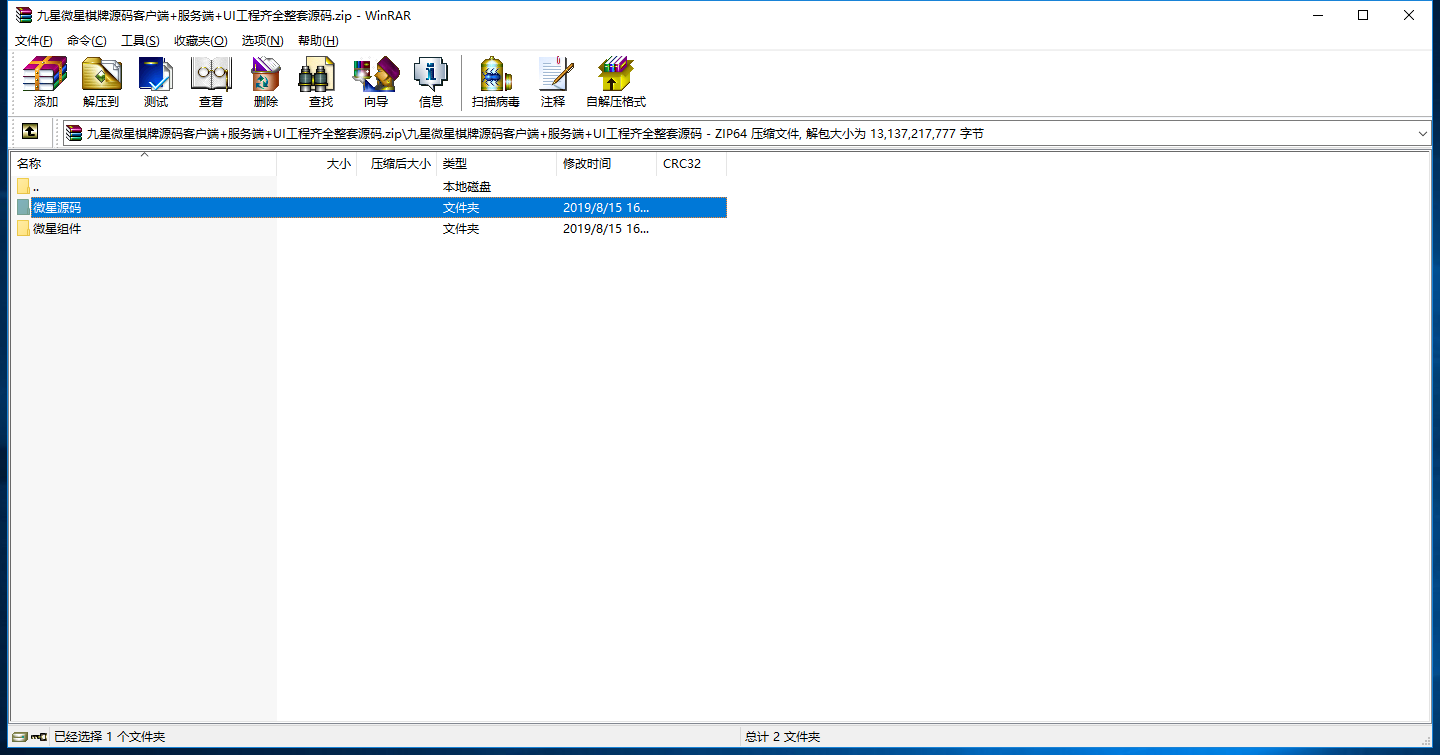
Task: Show archive 信息 (Info)
Action: pos(430,82)
